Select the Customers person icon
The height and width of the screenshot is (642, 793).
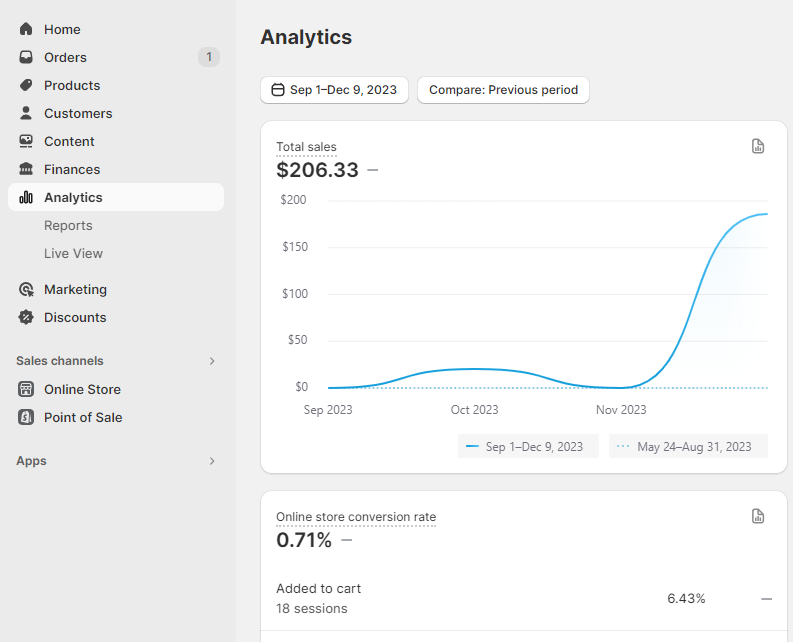pos(26,113)
